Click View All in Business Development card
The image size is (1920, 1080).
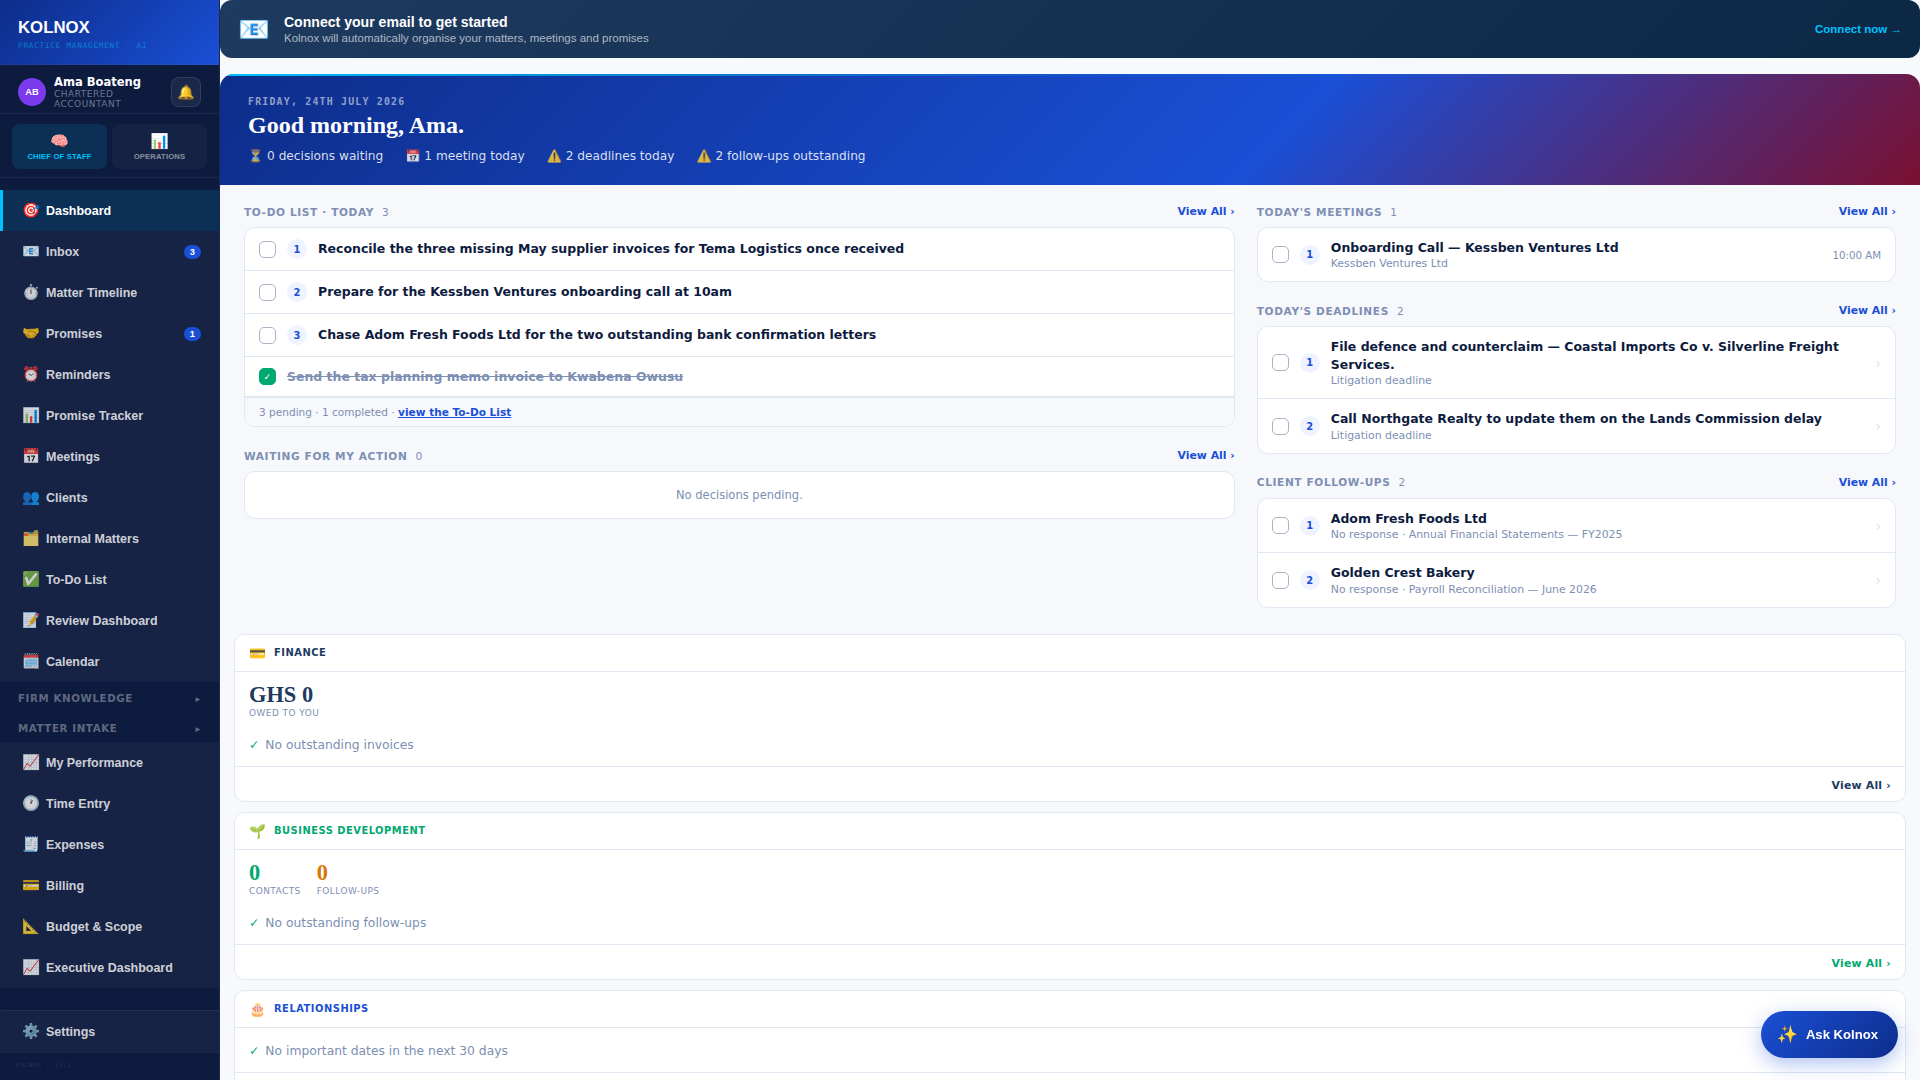(x=1860, y=963)
